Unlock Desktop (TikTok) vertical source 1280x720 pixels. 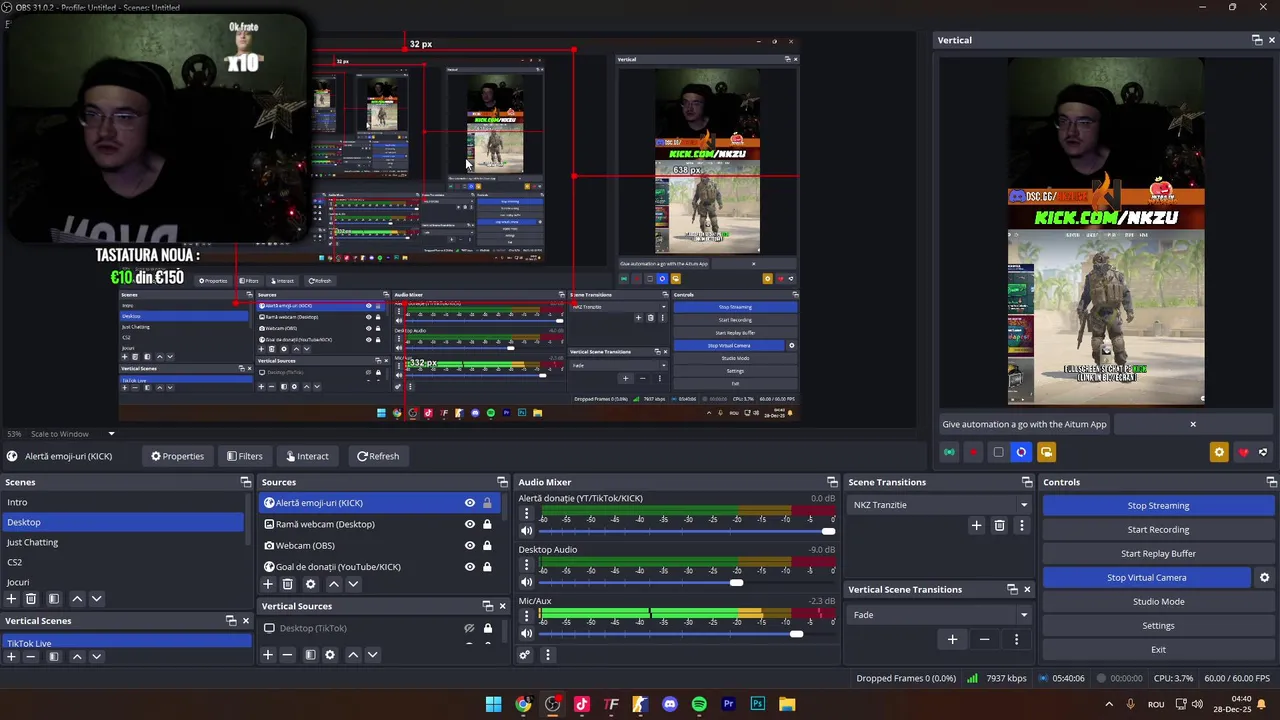tap(487, 628)
